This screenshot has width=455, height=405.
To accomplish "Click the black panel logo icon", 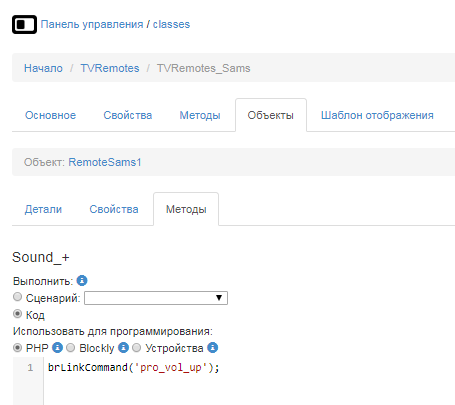I will tap(24, 24).
